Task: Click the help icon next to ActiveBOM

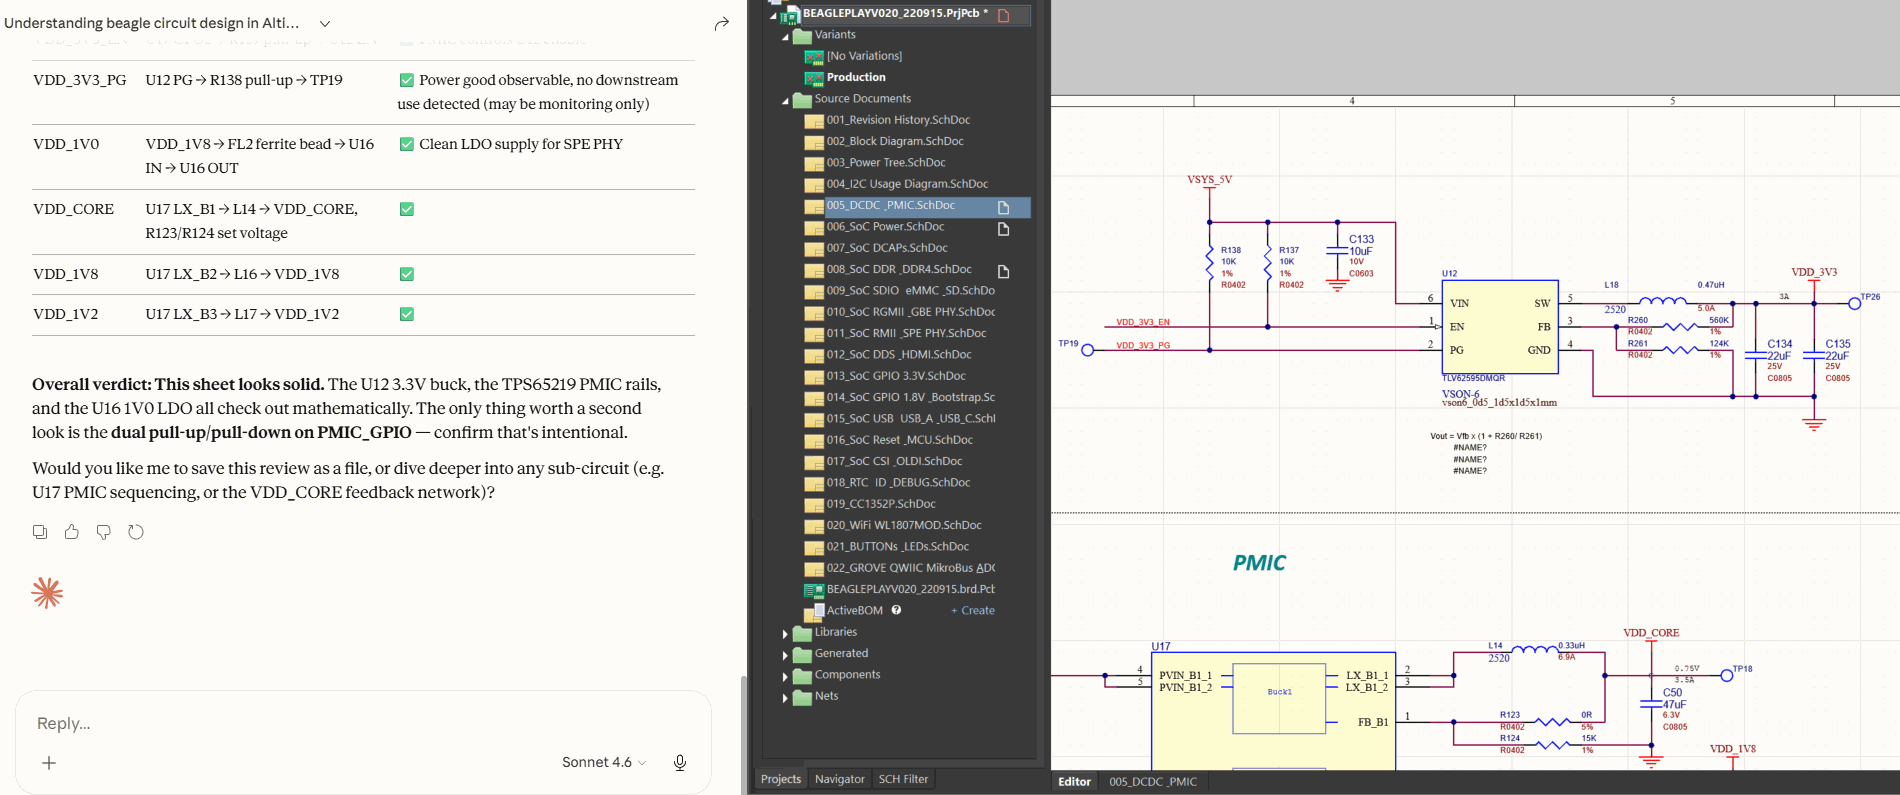Action: click(x=896, y=610)
